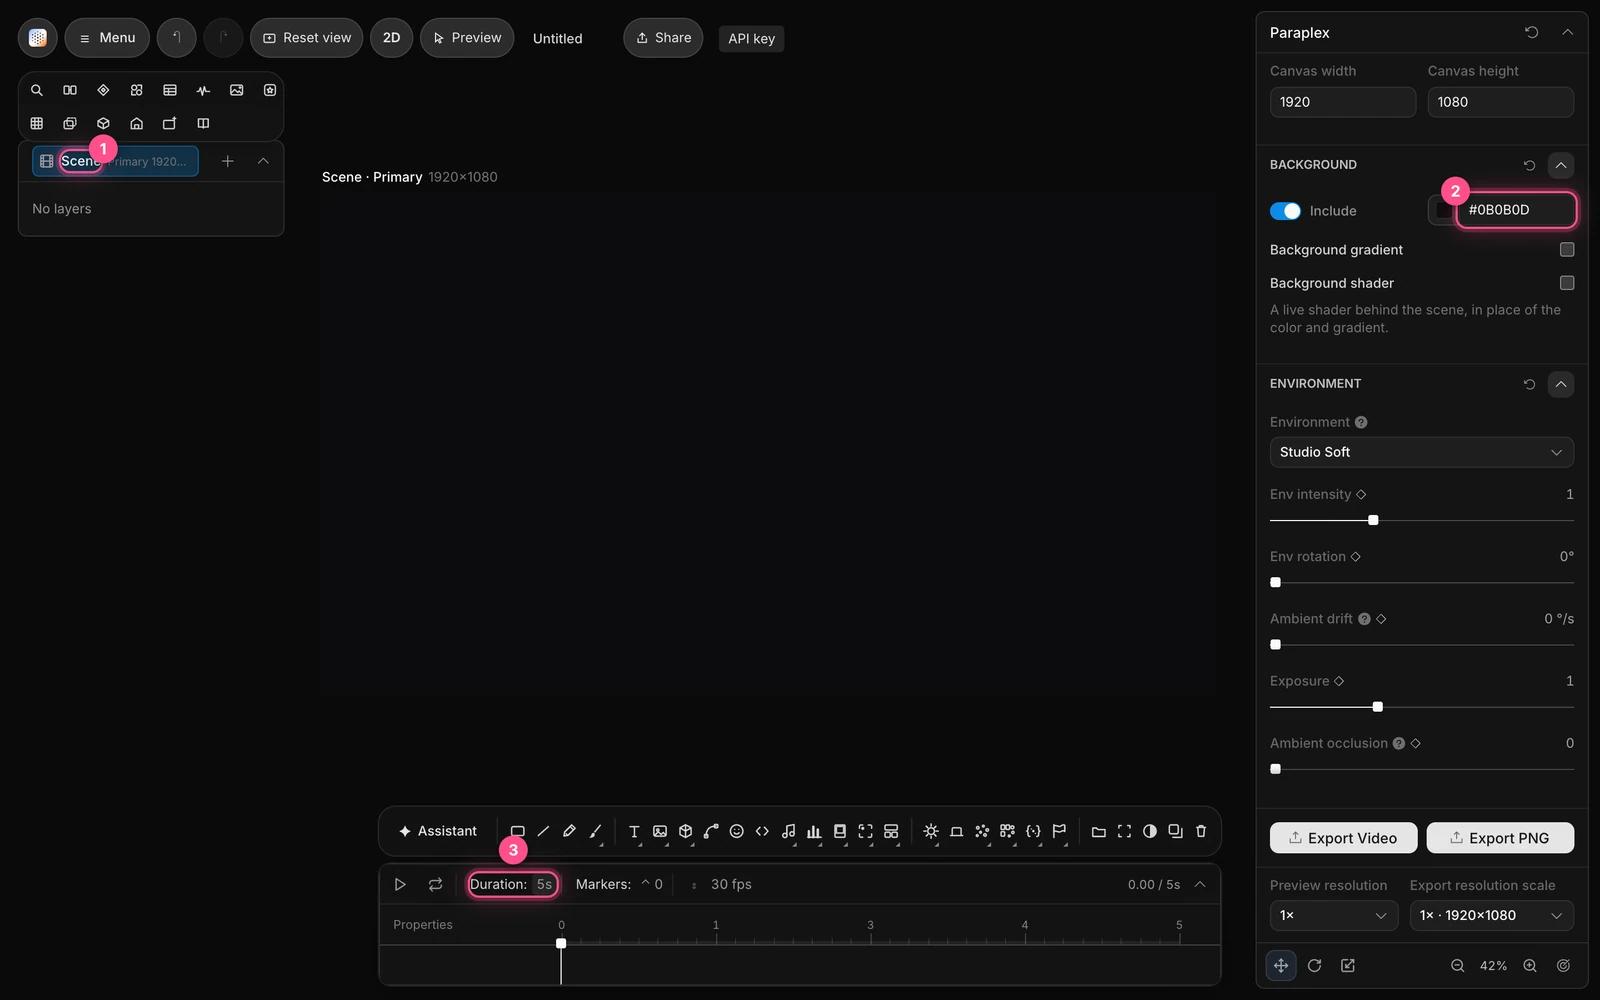Open the Export resolution scale dropdown
Image resolution: width=1600 pixels, height=1000 pixels.
pyautogui.click(x=1491, y=915)
